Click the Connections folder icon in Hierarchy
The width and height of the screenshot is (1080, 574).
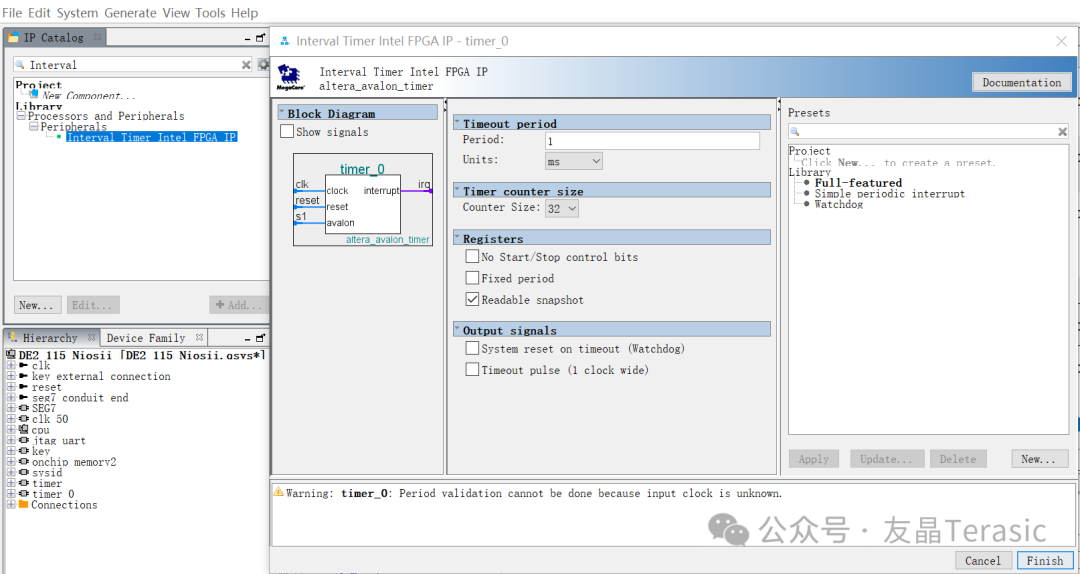coord(23,504)
